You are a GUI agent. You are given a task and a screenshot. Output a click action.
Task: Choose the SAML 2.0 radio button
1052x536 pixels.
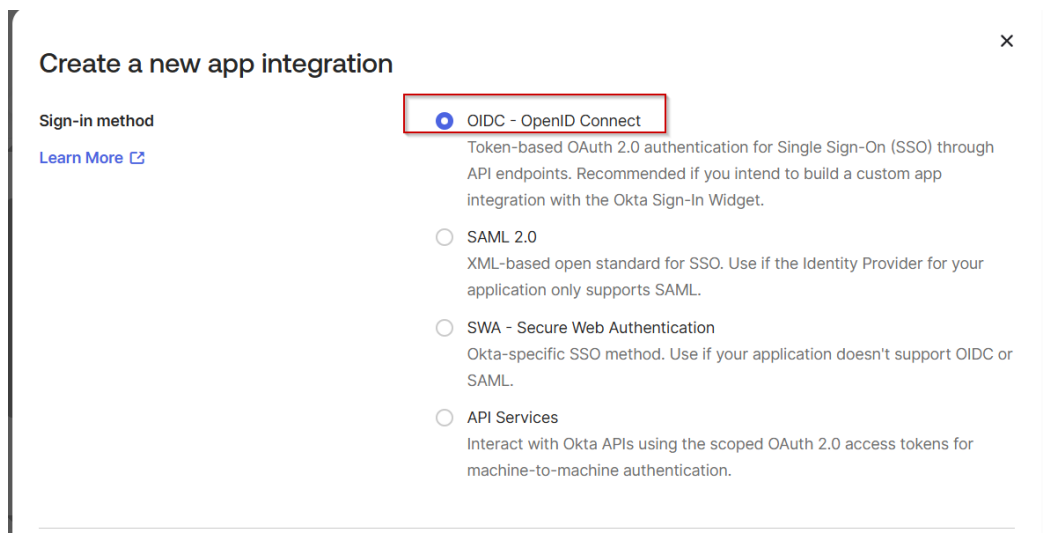(445, 238)
